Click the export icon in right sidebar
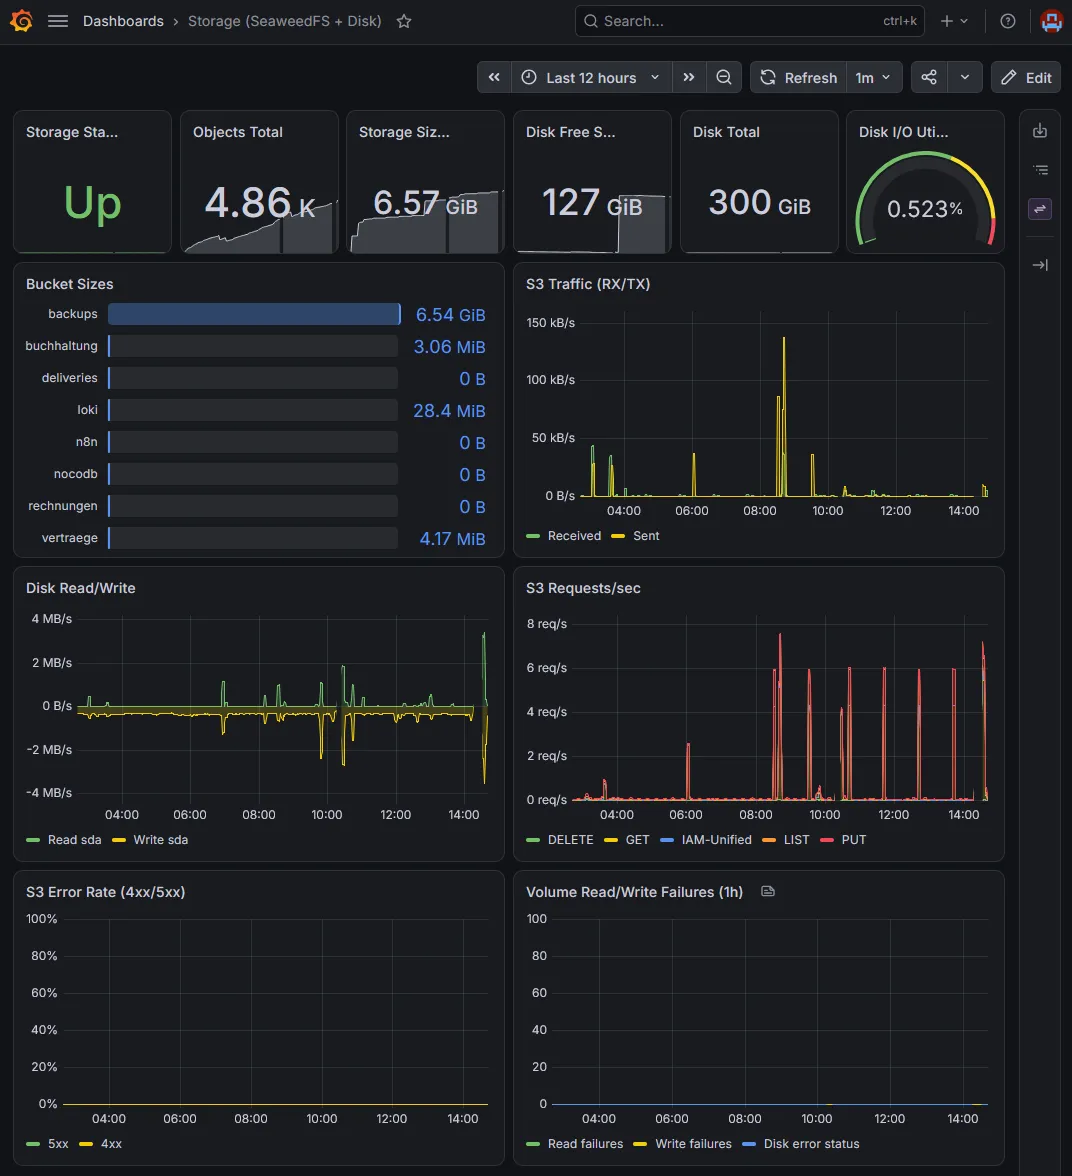Screen dimensions: 1072x1176 [x=1040, y=130]
